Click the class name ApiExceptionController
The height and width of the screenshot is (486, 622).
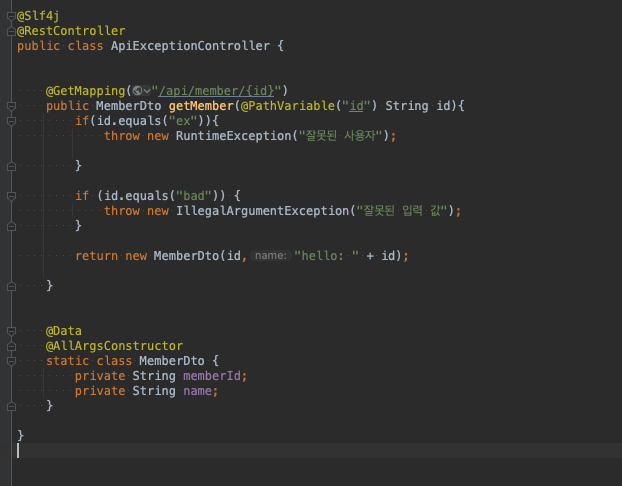tap(190, 46)
